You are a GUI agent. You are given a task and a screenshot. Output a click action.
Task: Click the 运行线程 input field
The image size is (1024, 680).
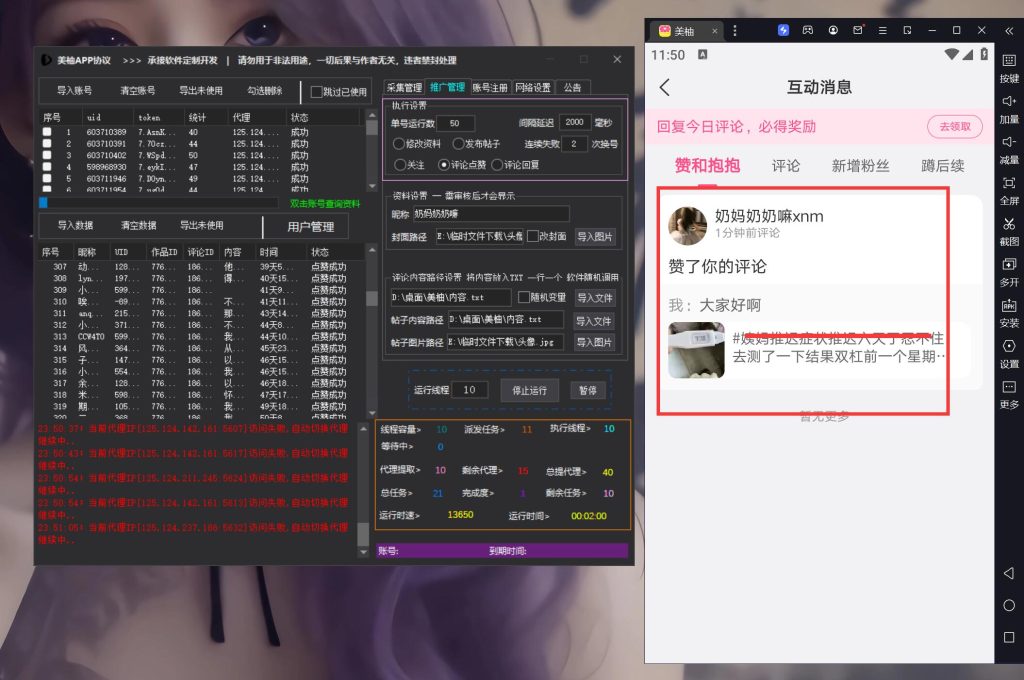469,390
